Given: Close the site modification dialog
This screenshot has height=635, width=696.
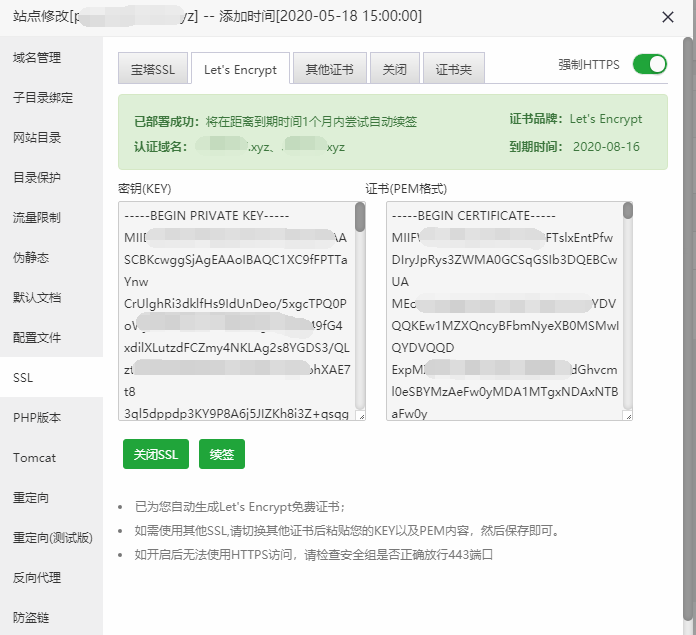Looking at the screenshot, I should click(x=668, y=16).
